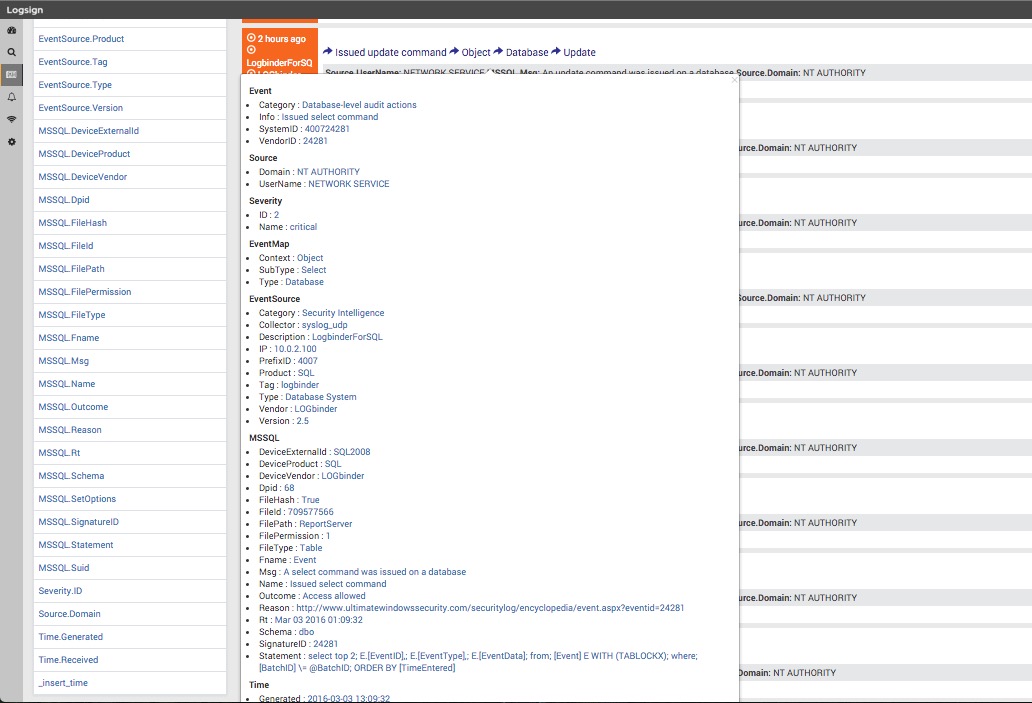This screenshot has height=703, width=1032.
Task: Select the Time.Received field
Action: pos(130,661)
